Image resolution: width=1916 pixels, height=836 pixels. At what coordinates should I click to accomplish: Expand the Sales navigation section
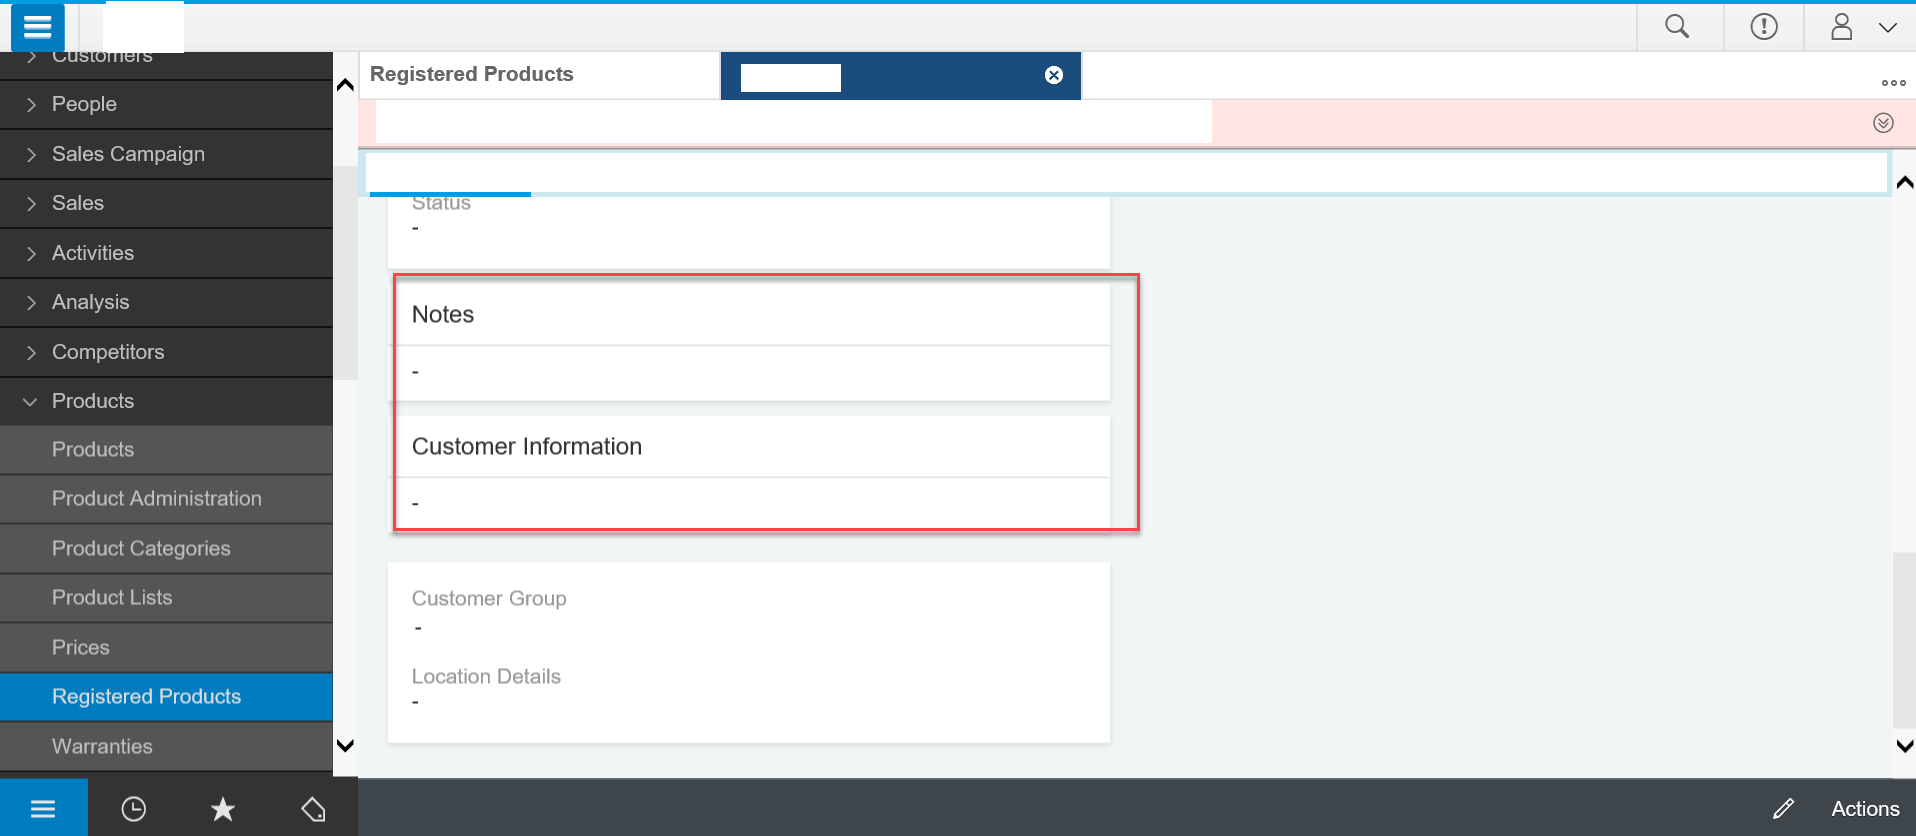pyautogui.click(x=166, y=203)
